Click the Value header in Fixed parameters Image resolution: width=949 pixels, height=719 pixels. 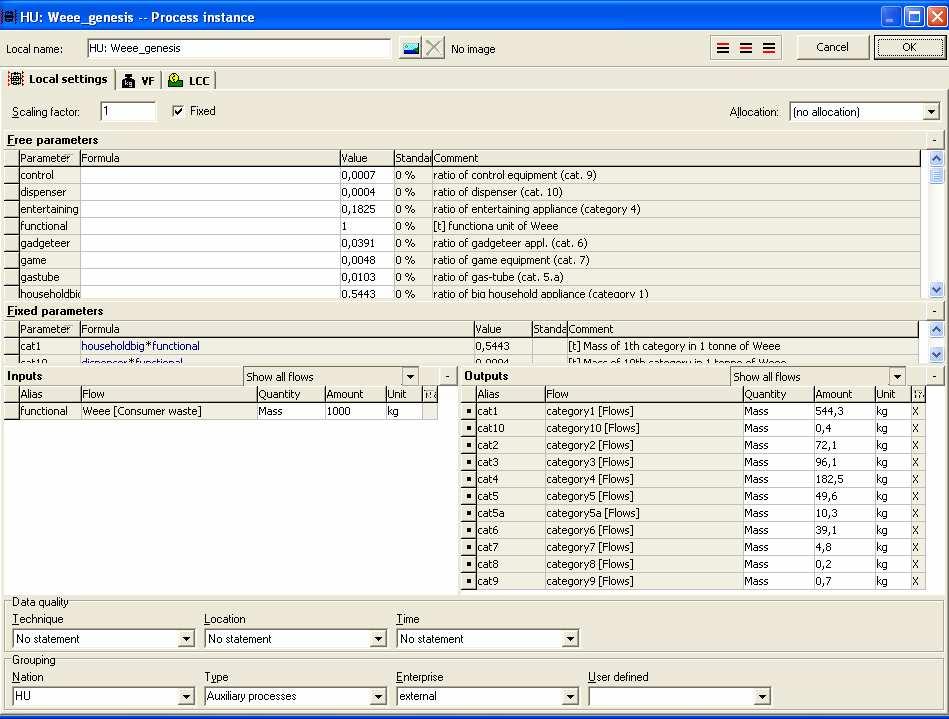[502, 329]
